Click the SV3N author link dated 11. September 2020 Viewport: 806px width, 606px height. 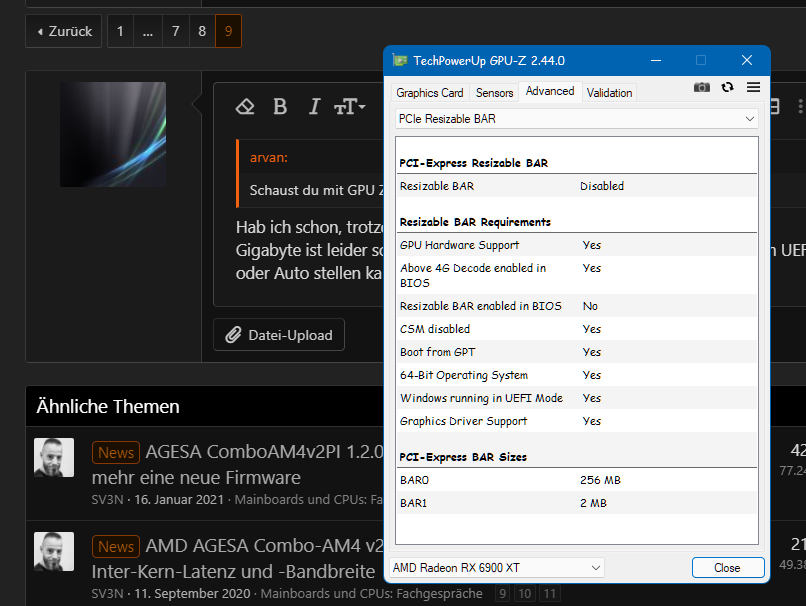pos(107,594)
